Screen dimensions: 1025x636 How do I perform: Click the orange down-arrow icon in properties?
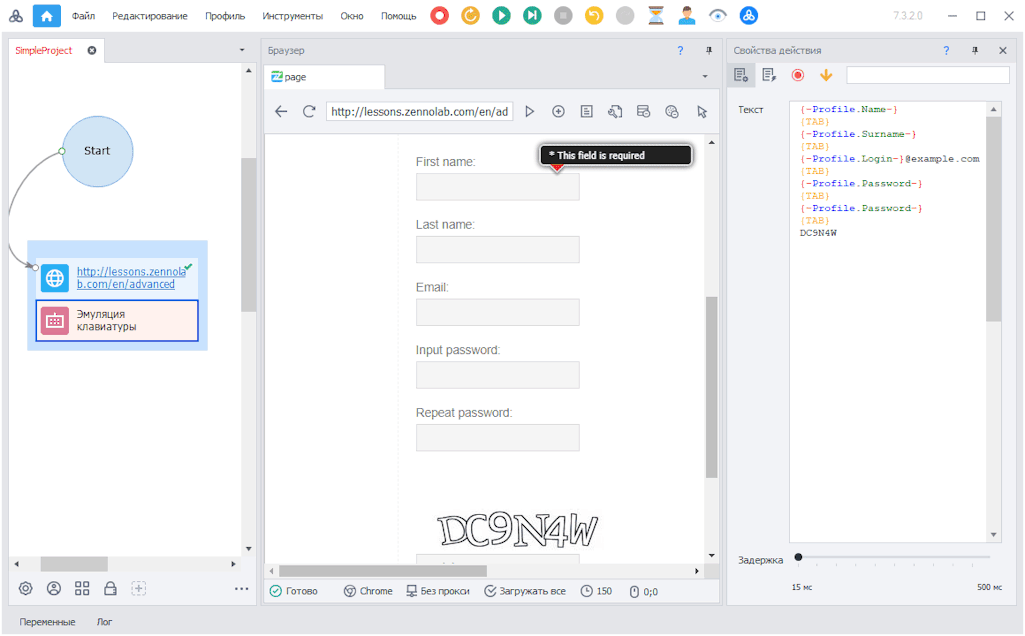[826, 75]
